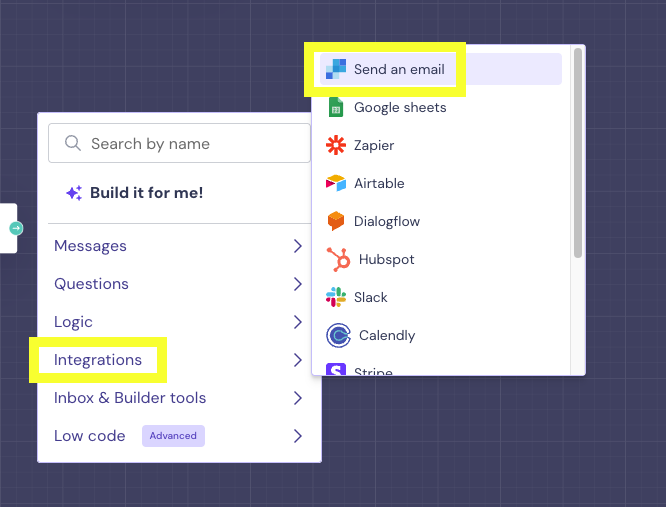Click the Hubspot sprocket icon
The image size is (666, 507).
click(338, 259)
